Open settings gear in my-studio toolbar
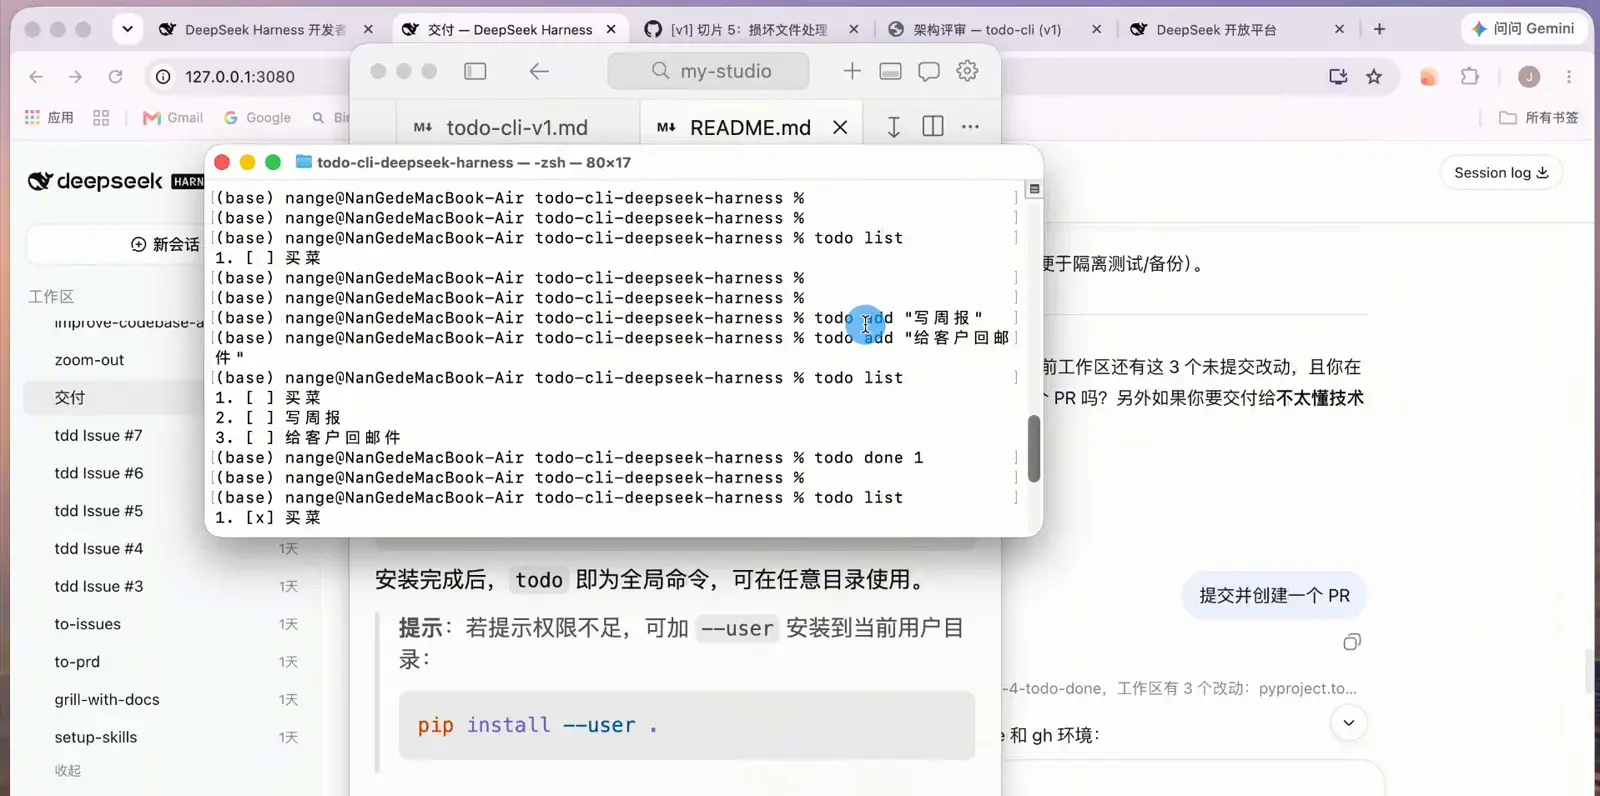 tap(967, 71)
